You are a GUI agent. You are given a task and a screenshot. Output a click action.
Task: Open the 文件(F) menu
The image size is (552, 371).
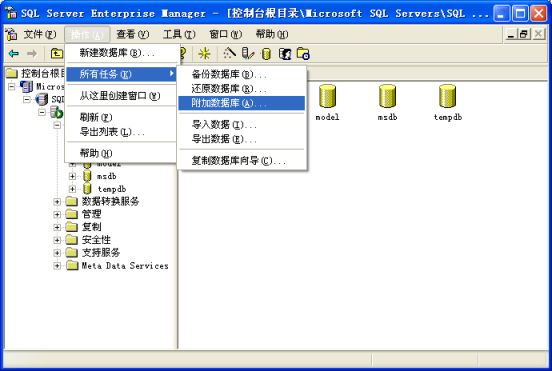point(40,34)
